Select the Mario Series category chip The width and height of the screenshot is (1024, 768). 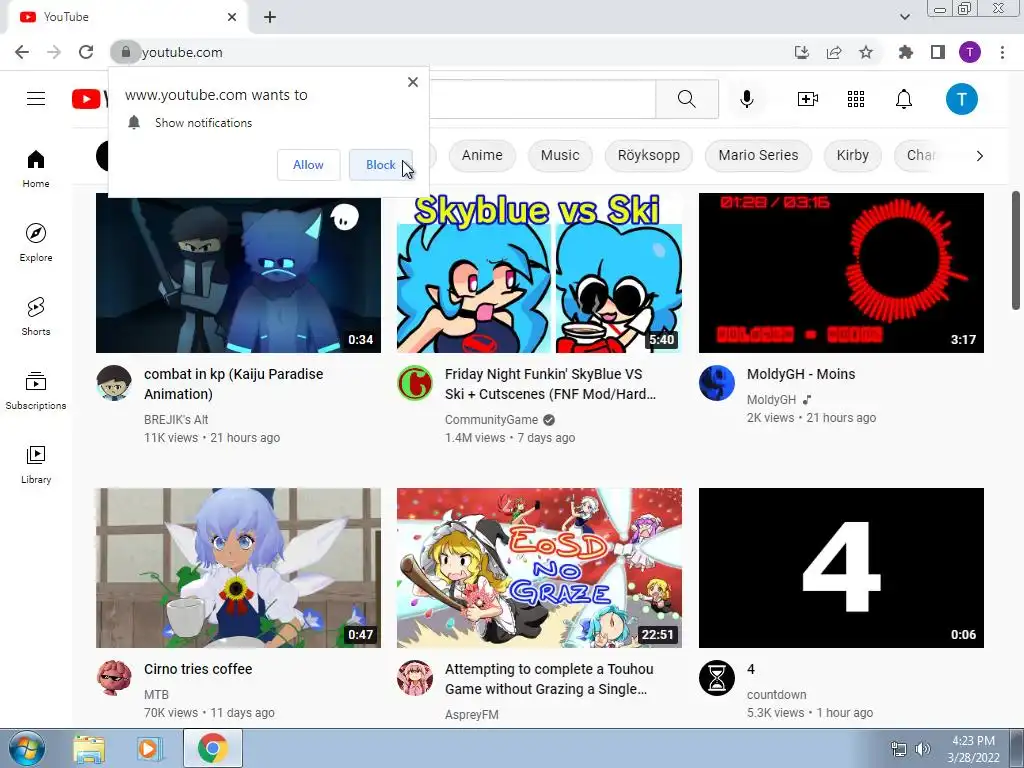coord(758,155)
